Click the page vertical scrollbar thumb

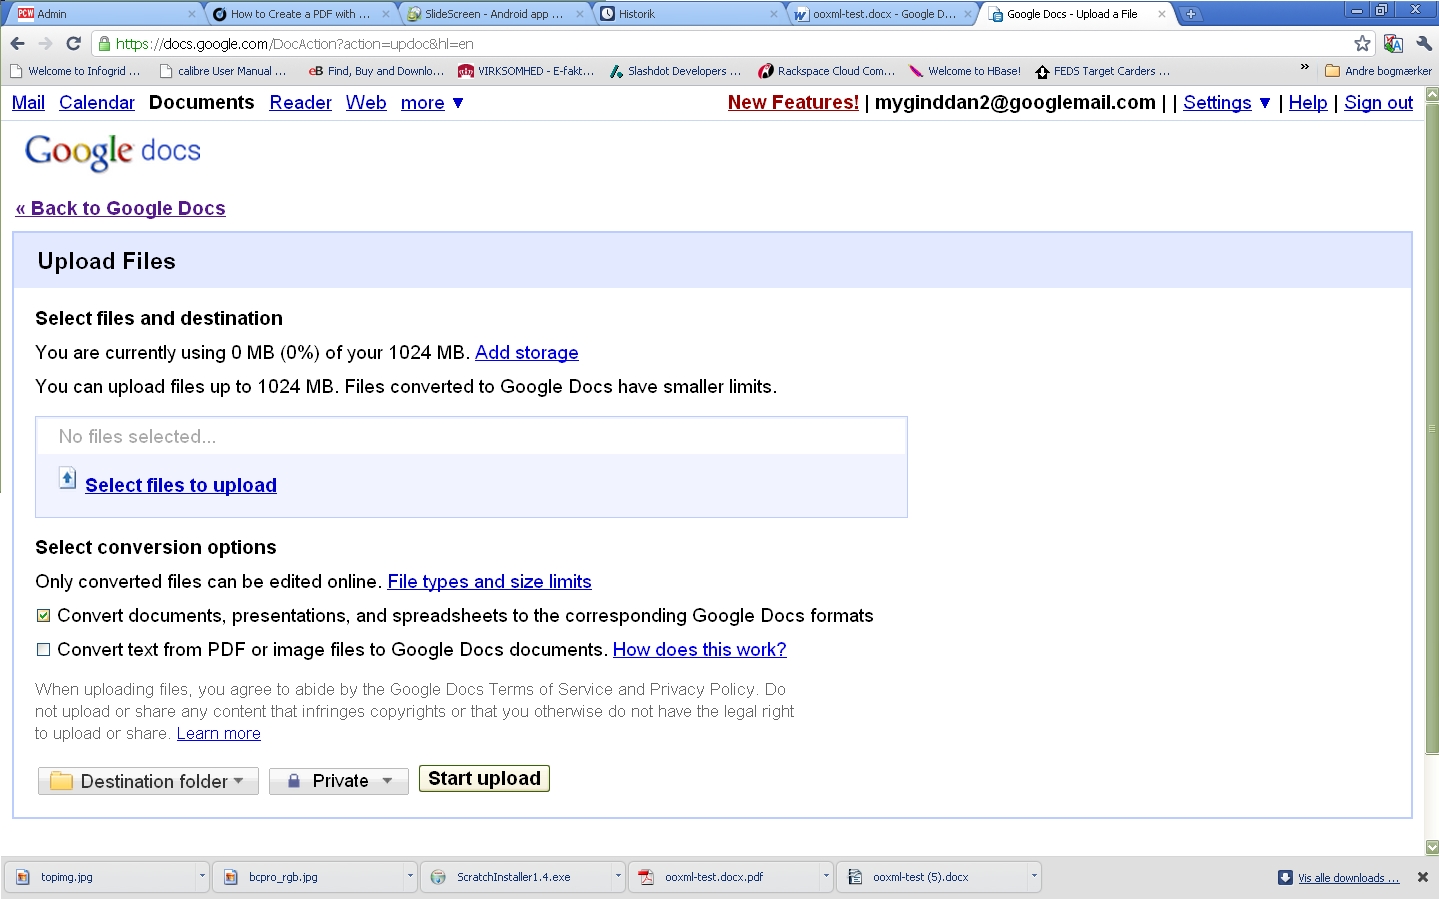point(1432,428)
